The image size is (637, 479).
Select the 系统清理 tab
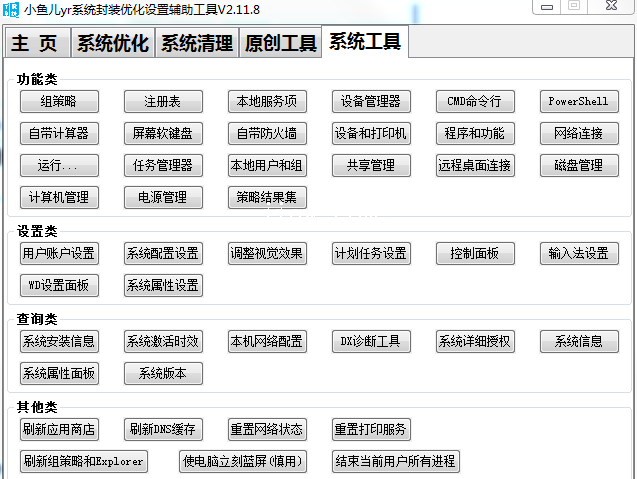tap(197, 44)
